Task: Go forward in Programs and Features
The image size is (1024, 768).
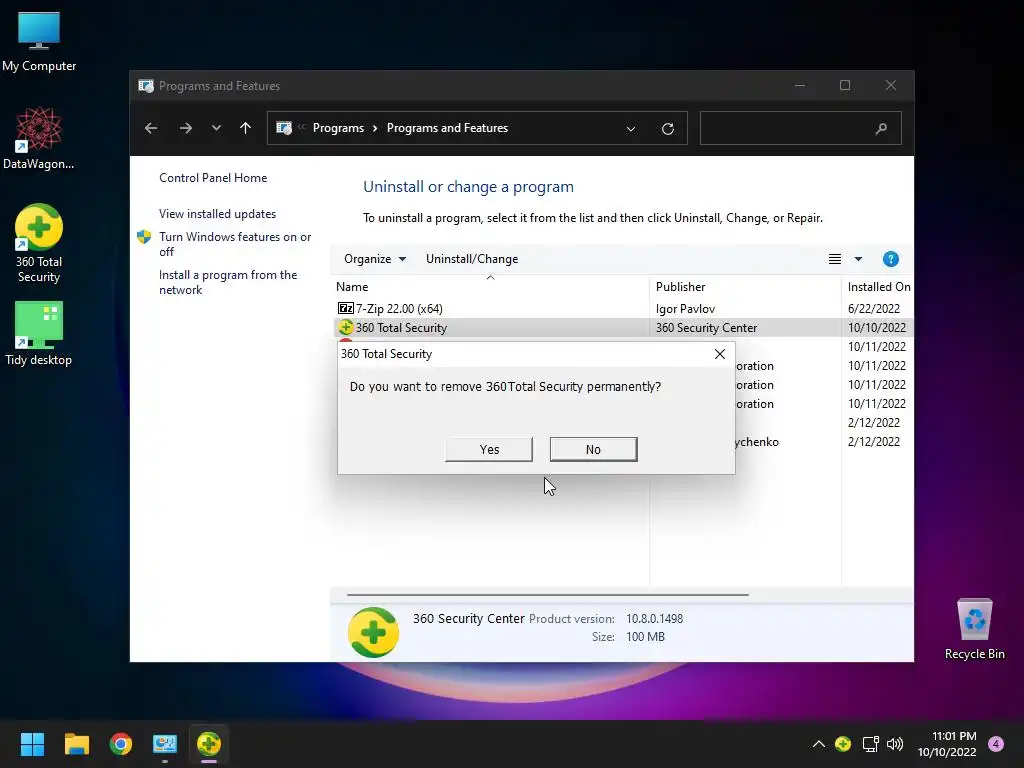Action: pos(185,128)
